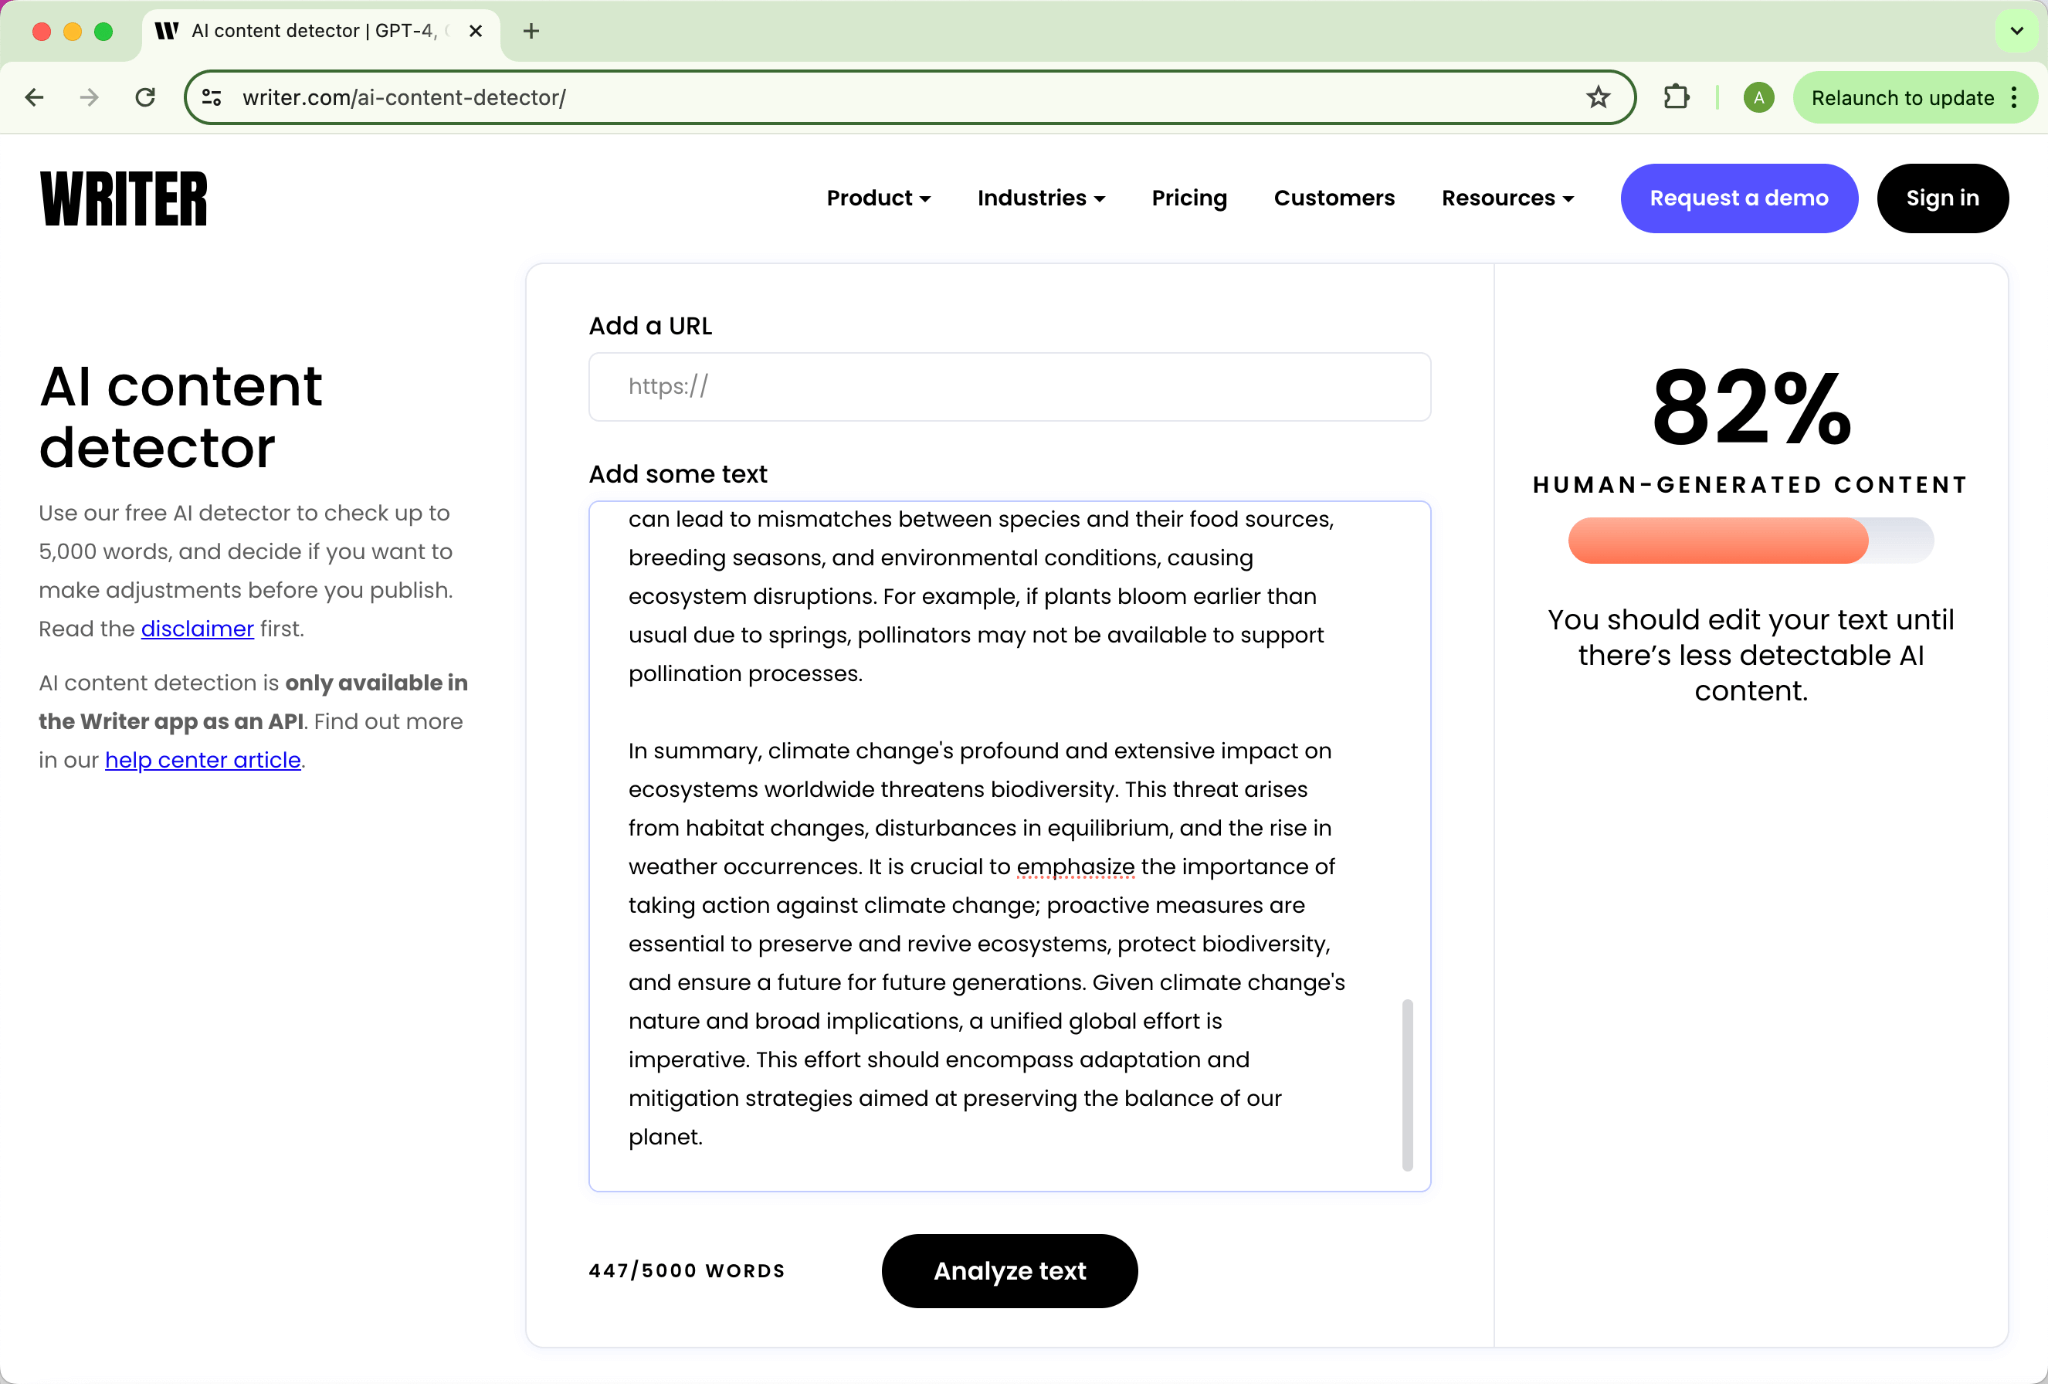Click the back navigation arrow icon
2048x1384 pixels.
36,97
